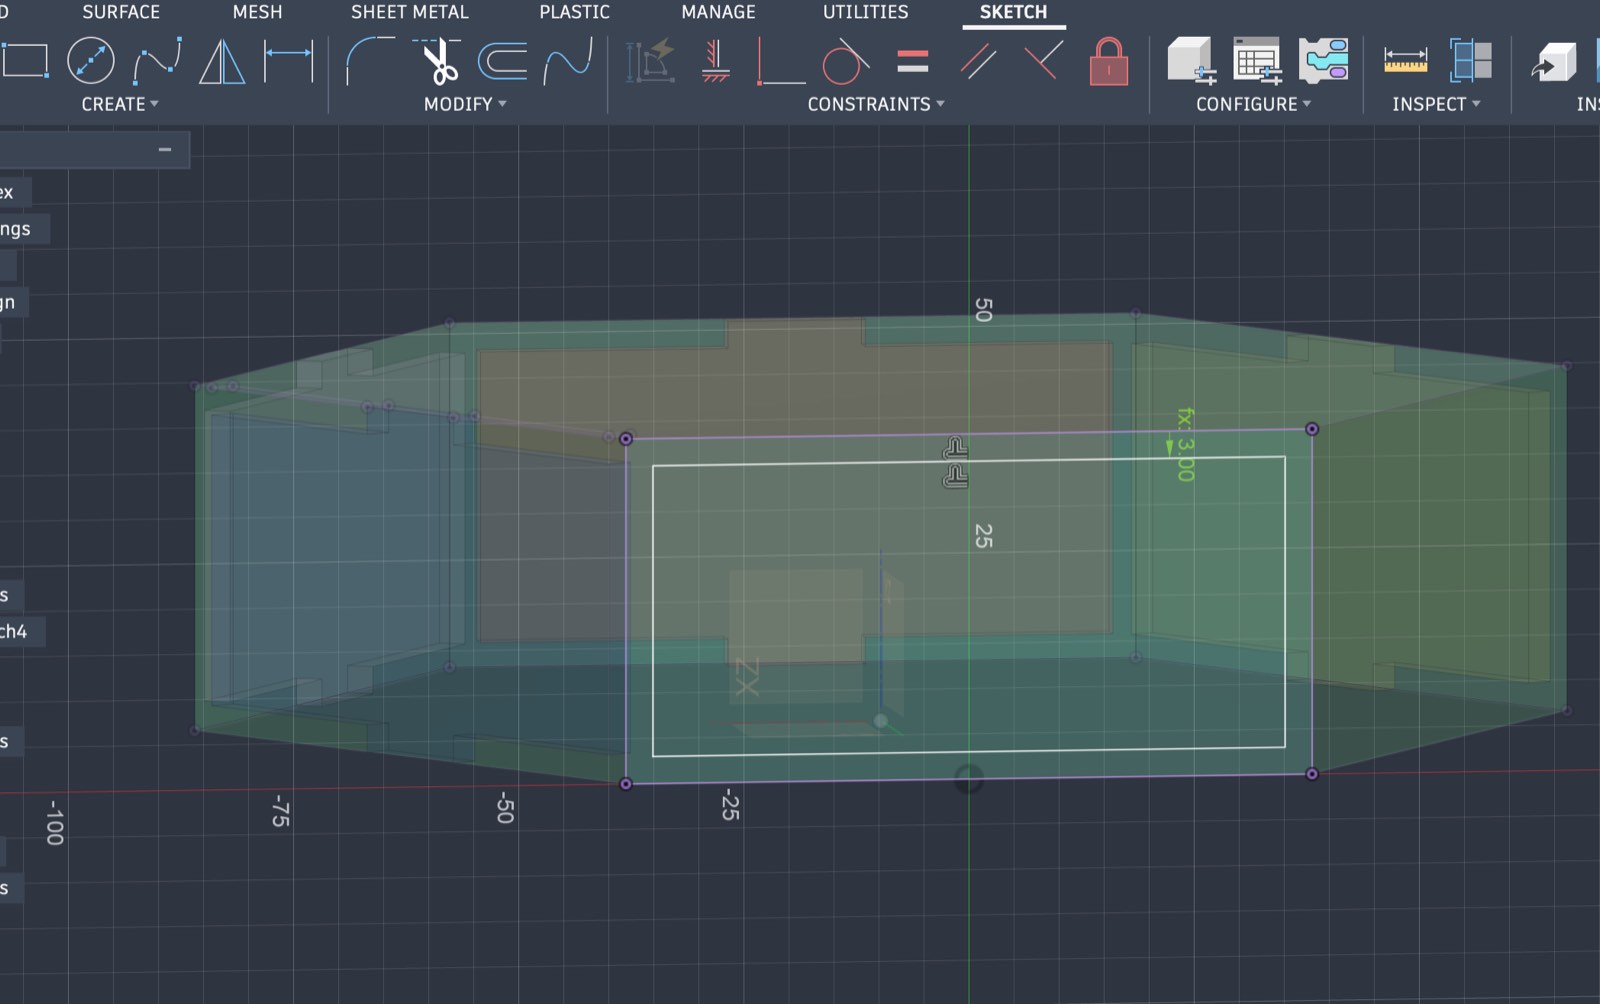Open the INSPECT dropdown menu
This screenshot has width=1600, height=1004.
pyautogui.click(x=1436, y=104)
